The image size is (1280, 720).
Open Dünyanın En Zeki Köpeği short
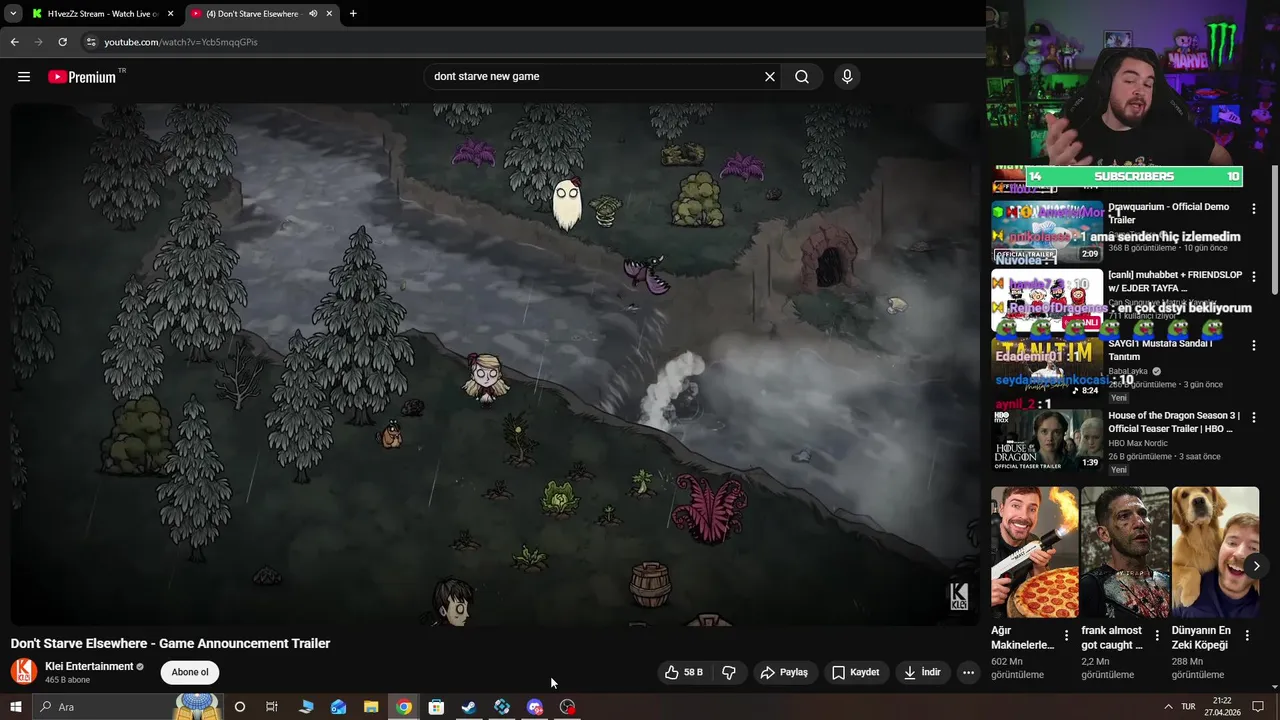click(x=1215, y=552)
